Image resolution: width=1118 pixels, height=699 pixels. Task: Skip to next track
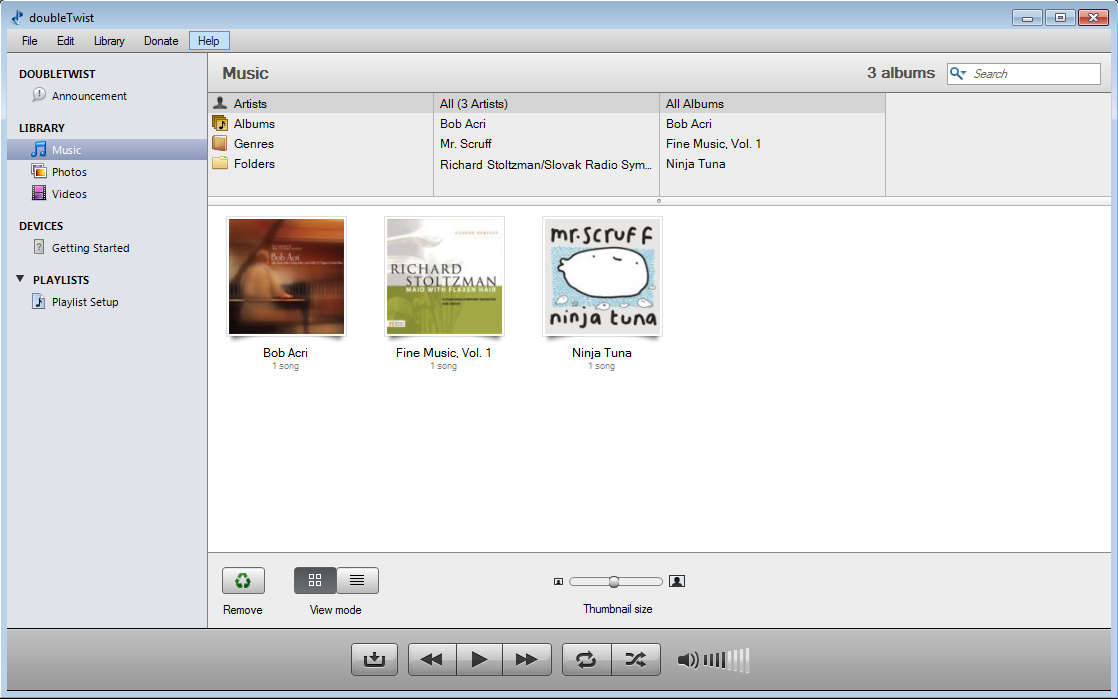point(527,659)
